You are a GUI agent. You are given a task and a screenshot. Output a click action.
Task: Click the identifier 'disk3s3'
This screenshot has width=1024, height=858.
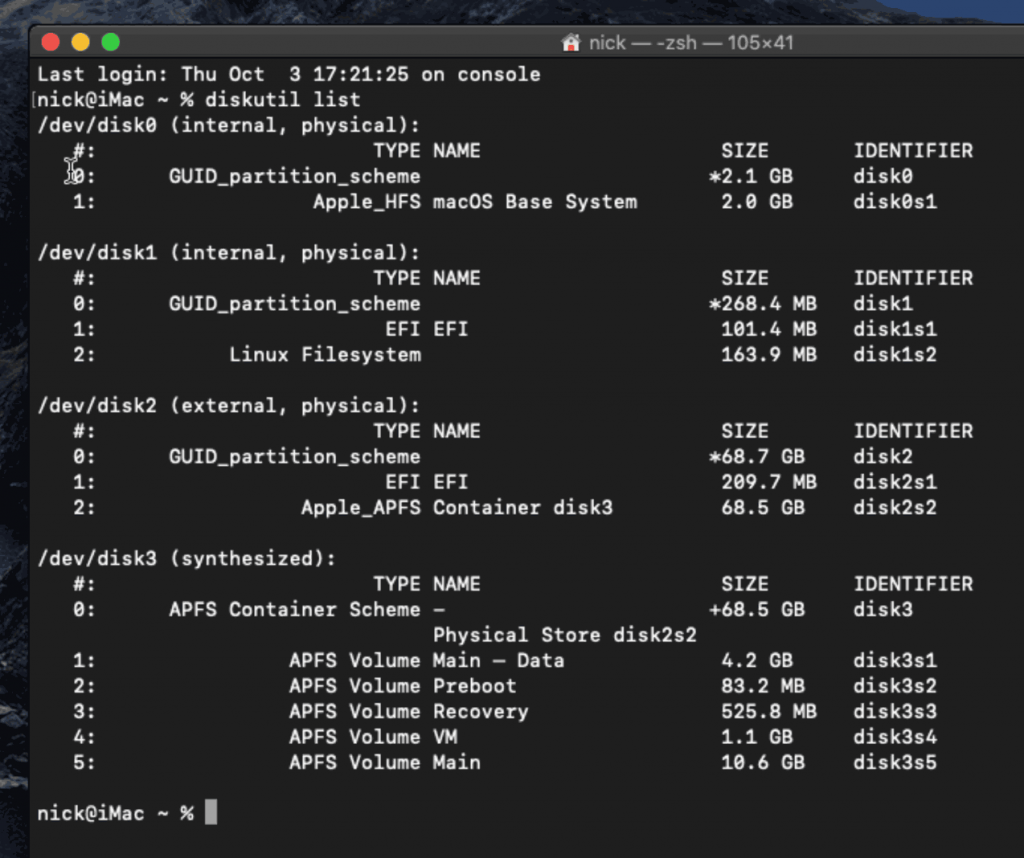(895, 710)
